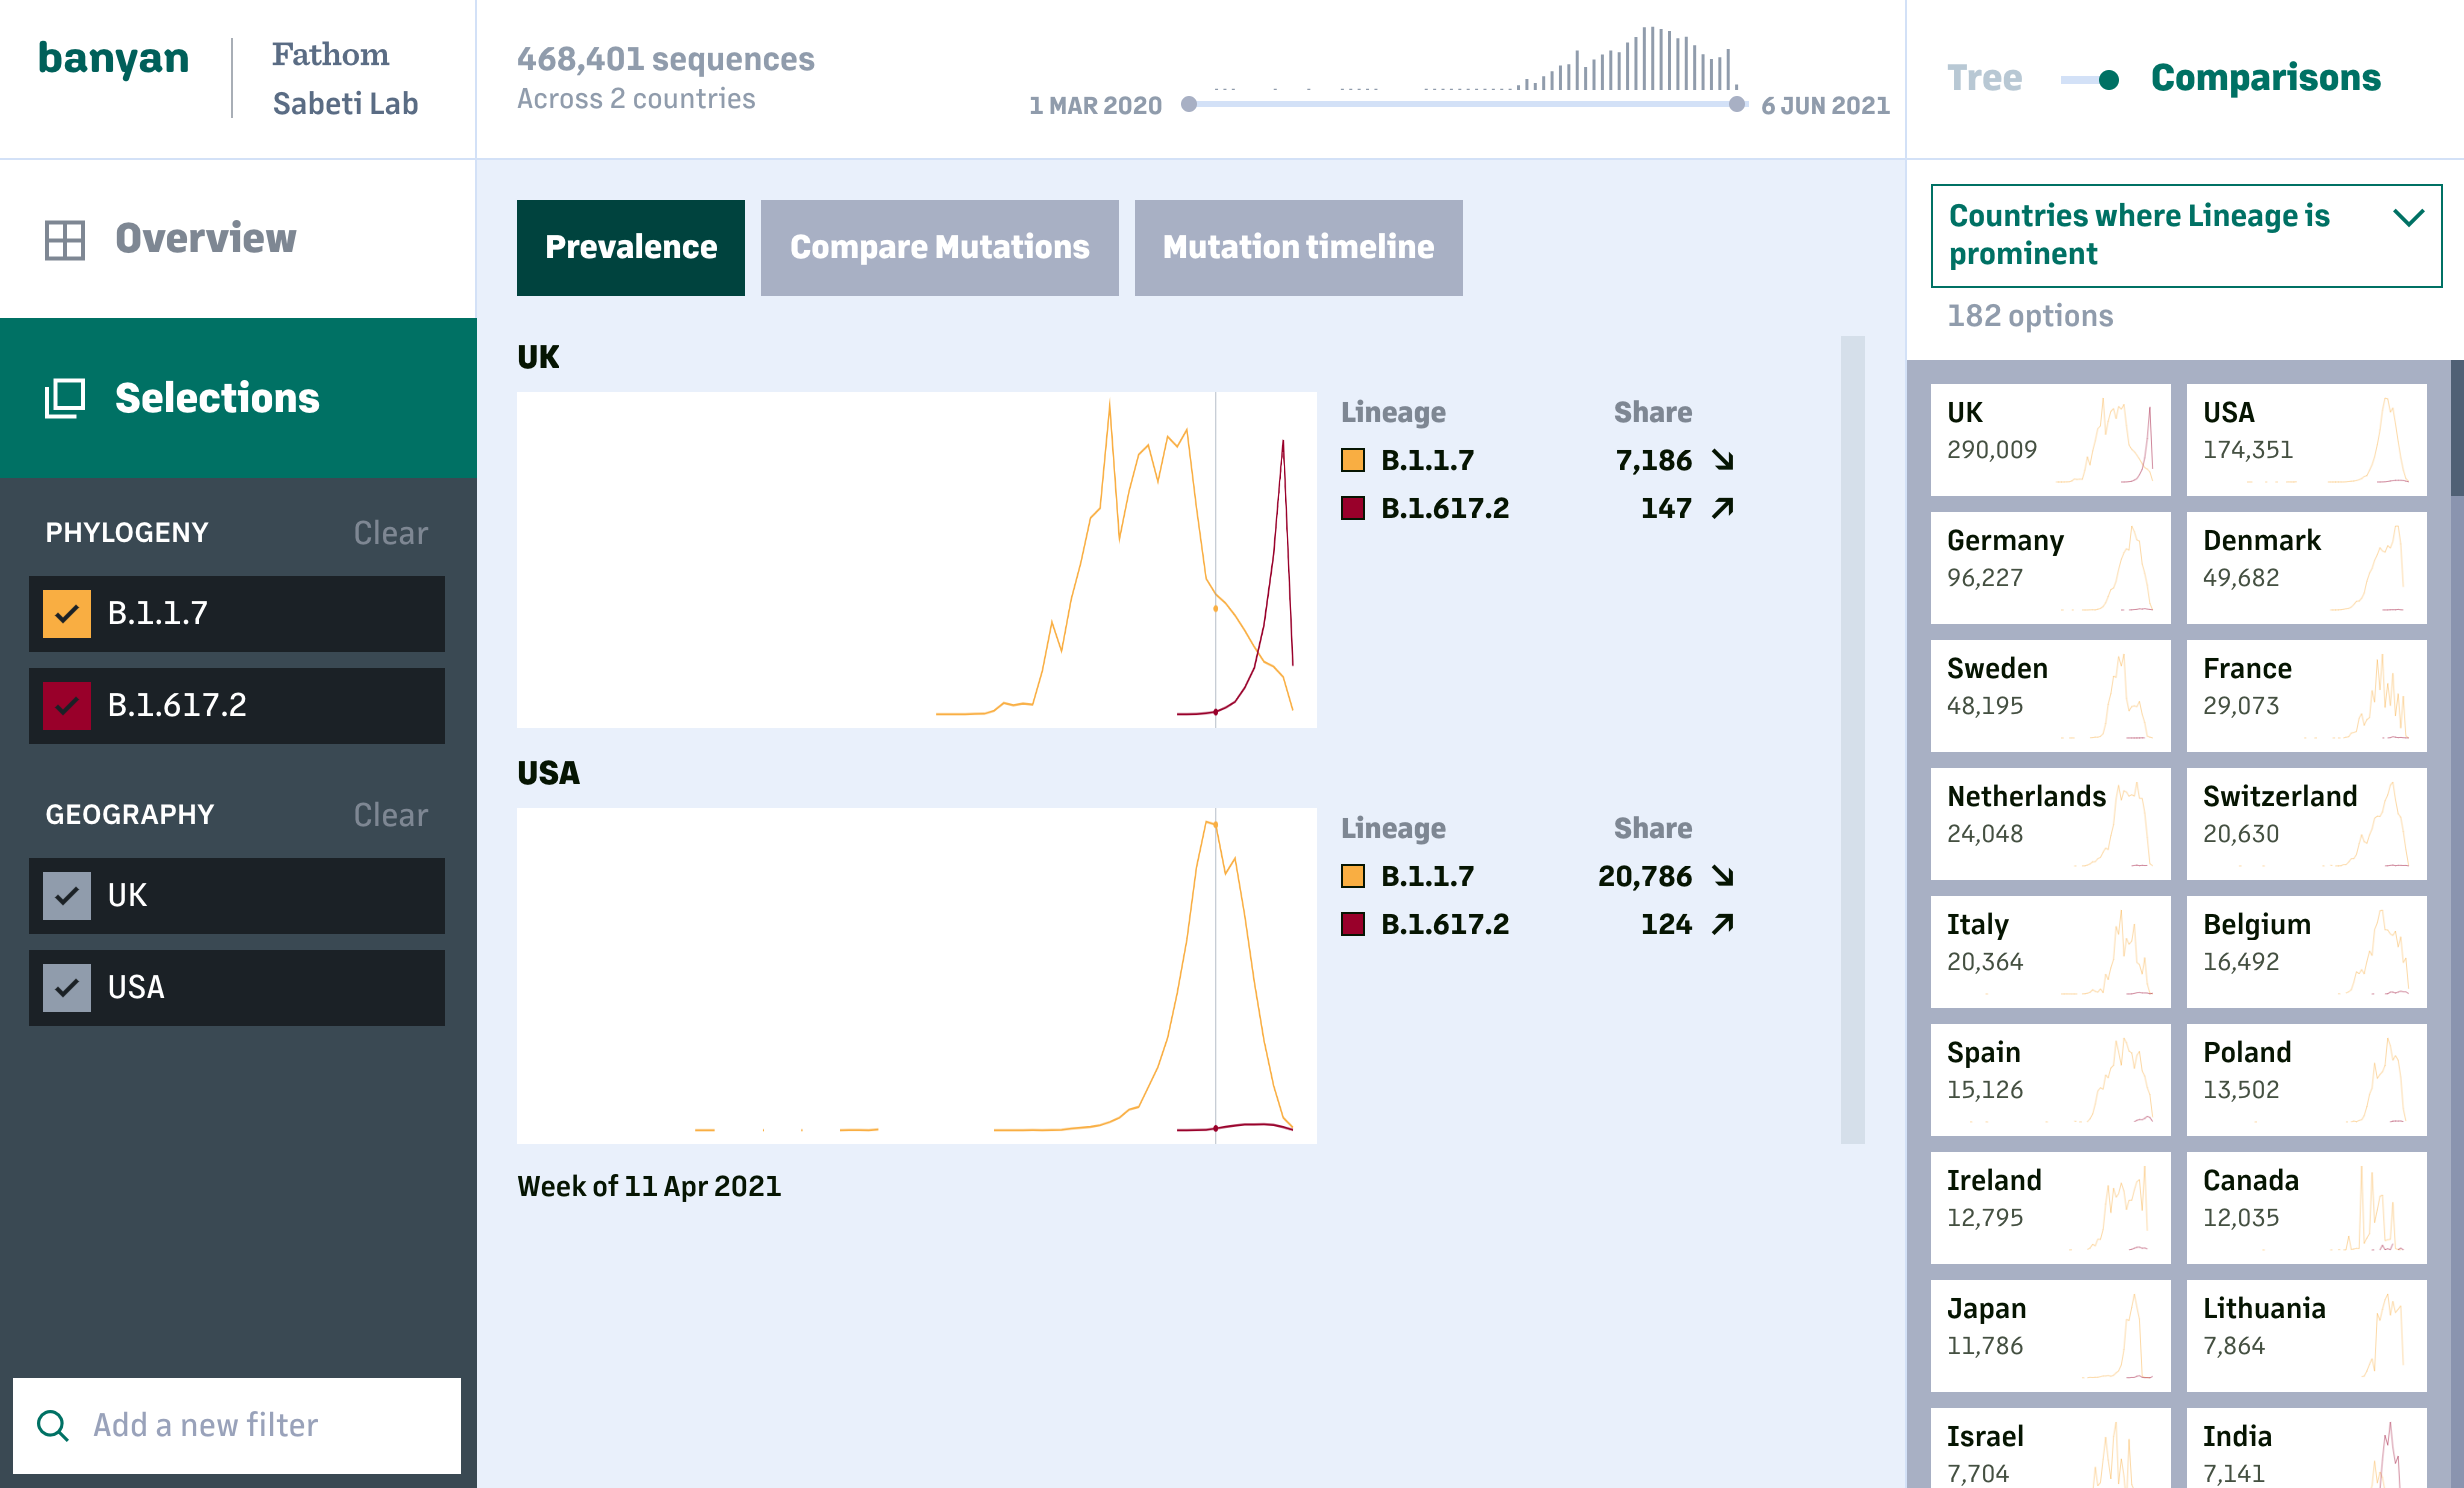Select the Comparisons view label
The height and width of the screenshot is (1488, 2464).
pyautogui.click(x=2266, y=78)
